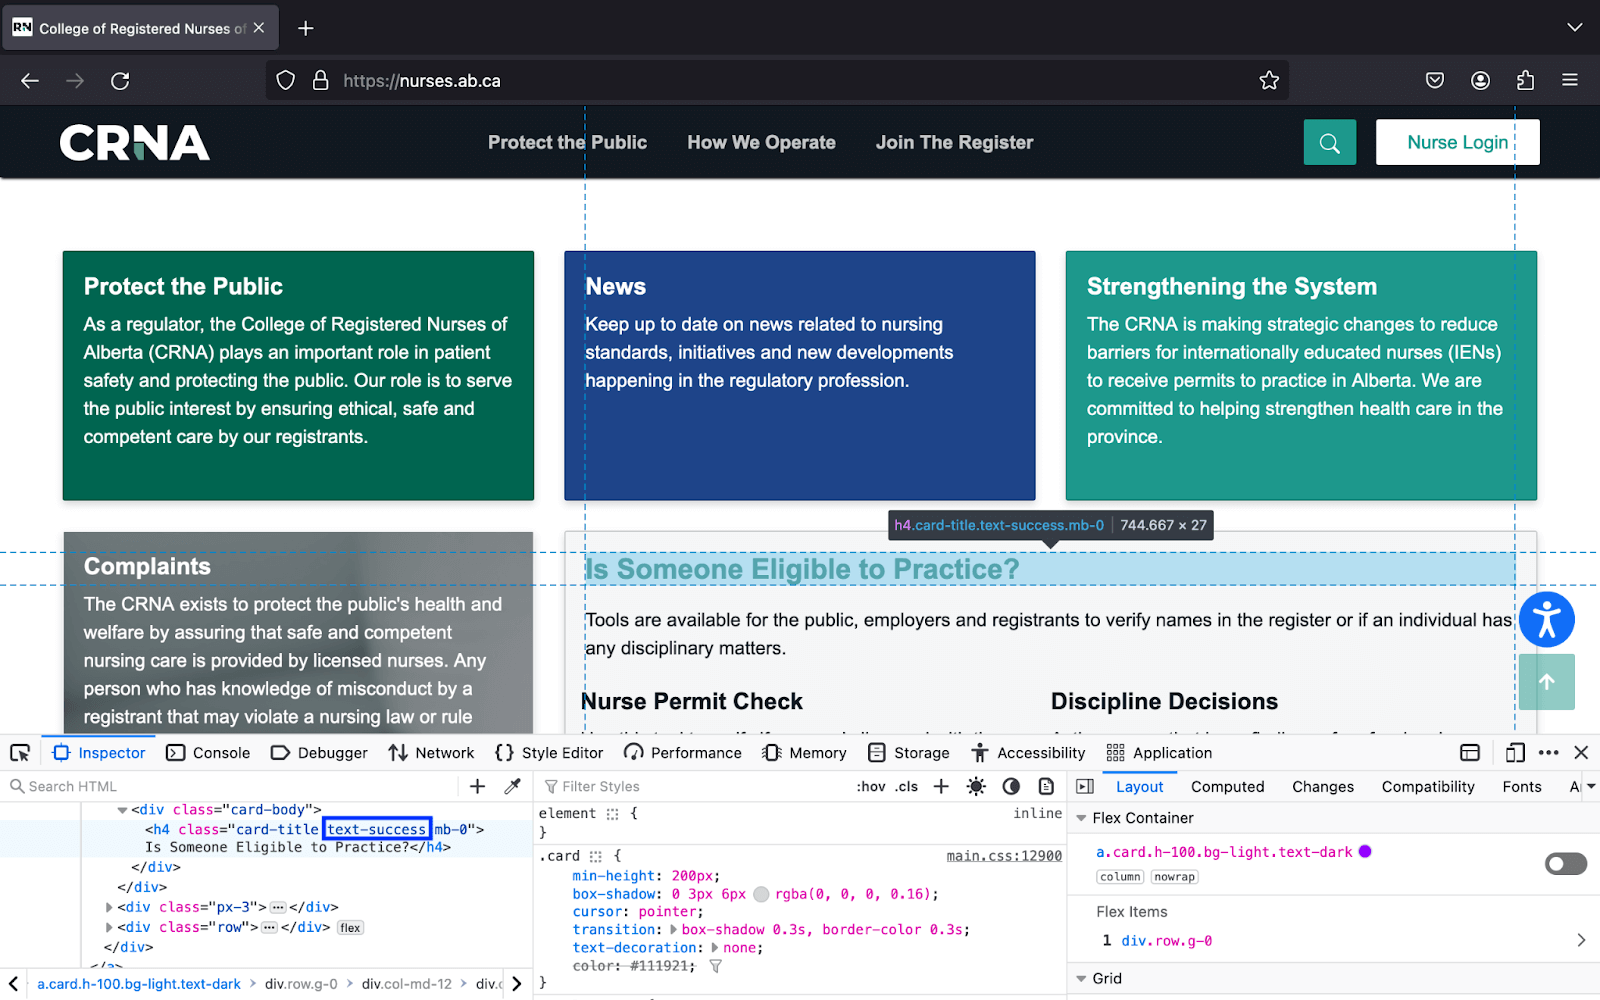
Task: Activate the element picker tool
Action: pos(20,753)
